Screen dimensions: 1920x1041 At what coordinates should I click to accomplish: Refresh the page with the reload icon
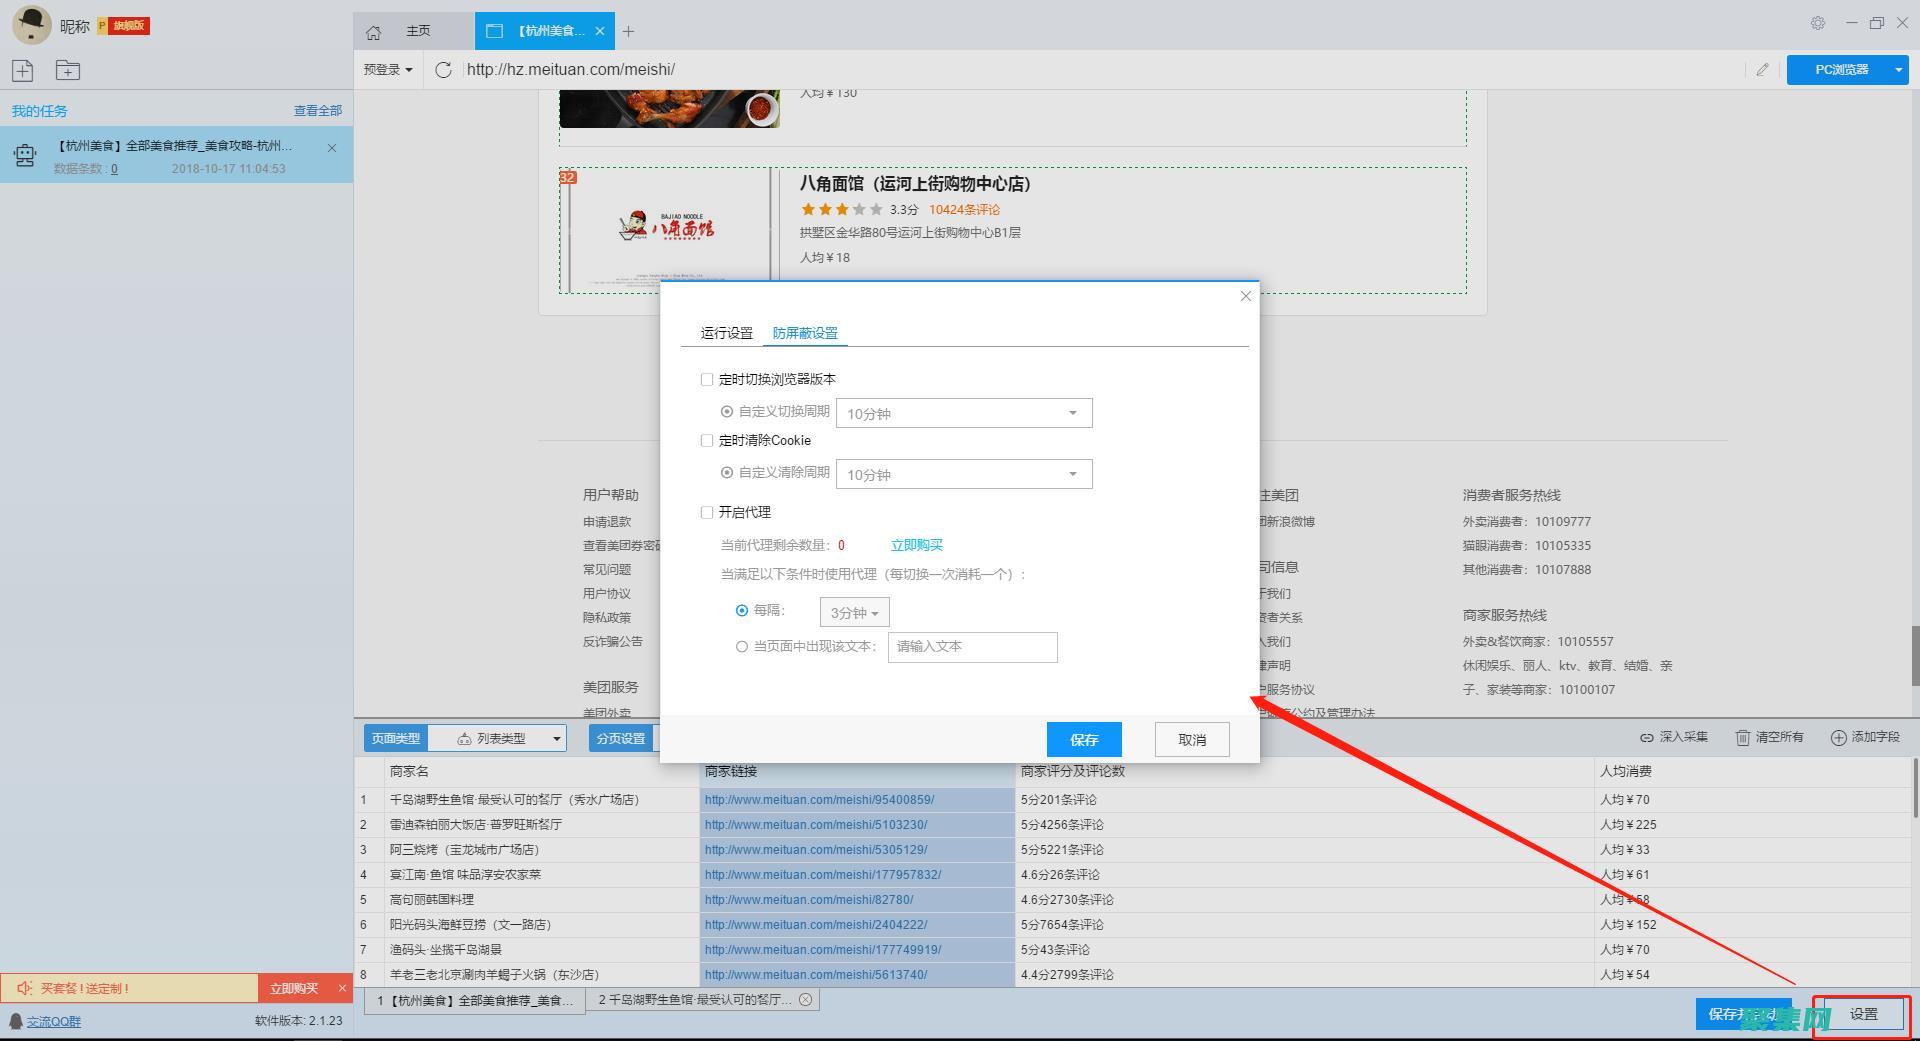click(443, 69)
